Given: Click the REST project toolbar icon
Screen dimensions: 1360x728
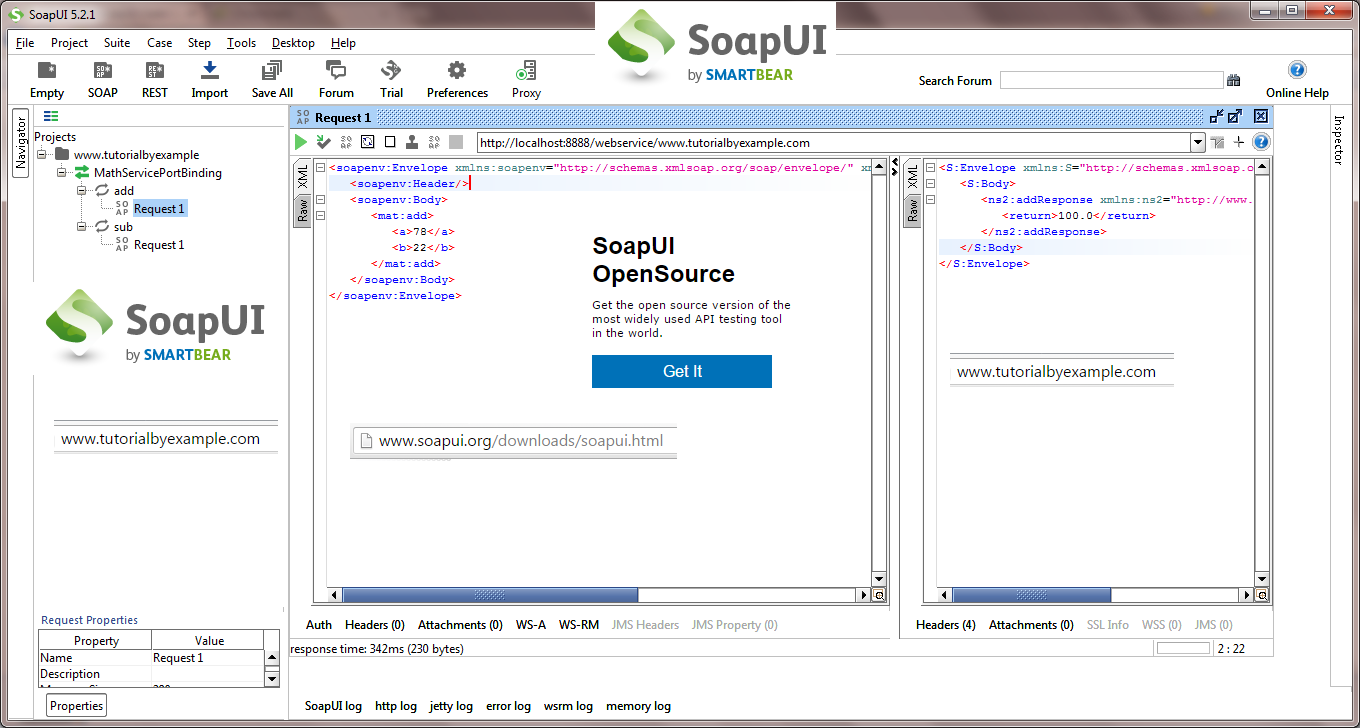Looking at the screenshot, I should [155, 79].
